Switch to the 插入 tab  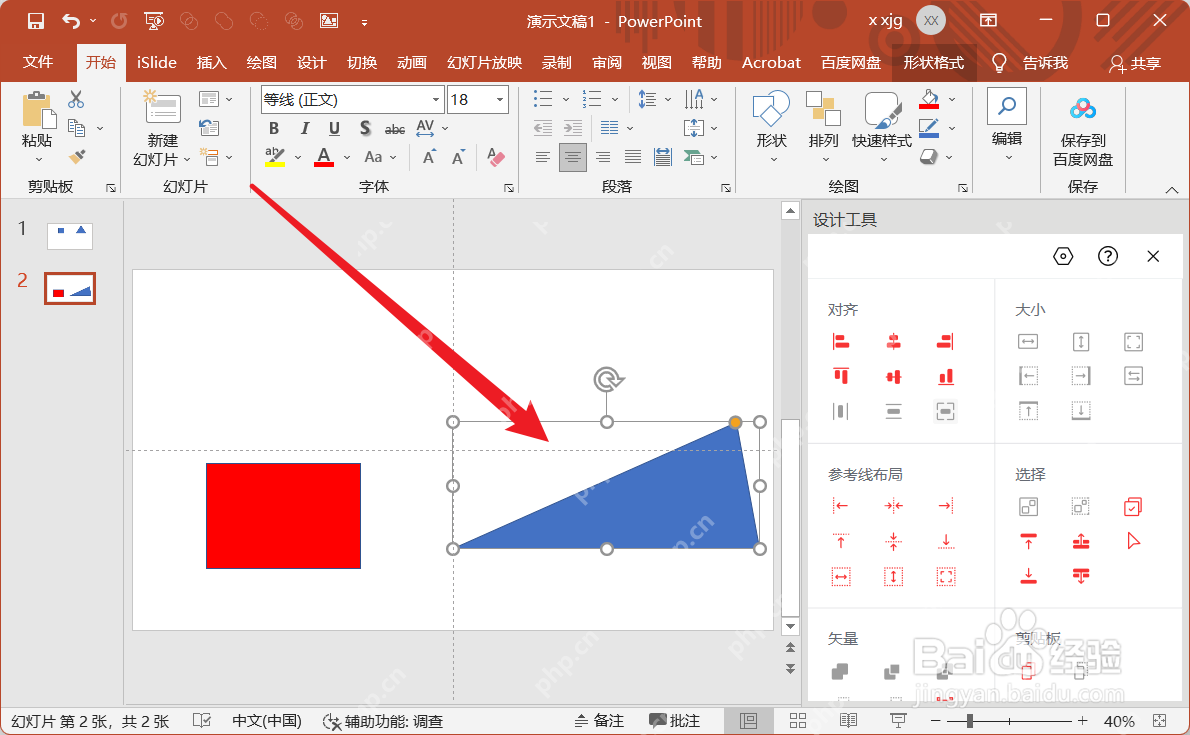(212, 62)
